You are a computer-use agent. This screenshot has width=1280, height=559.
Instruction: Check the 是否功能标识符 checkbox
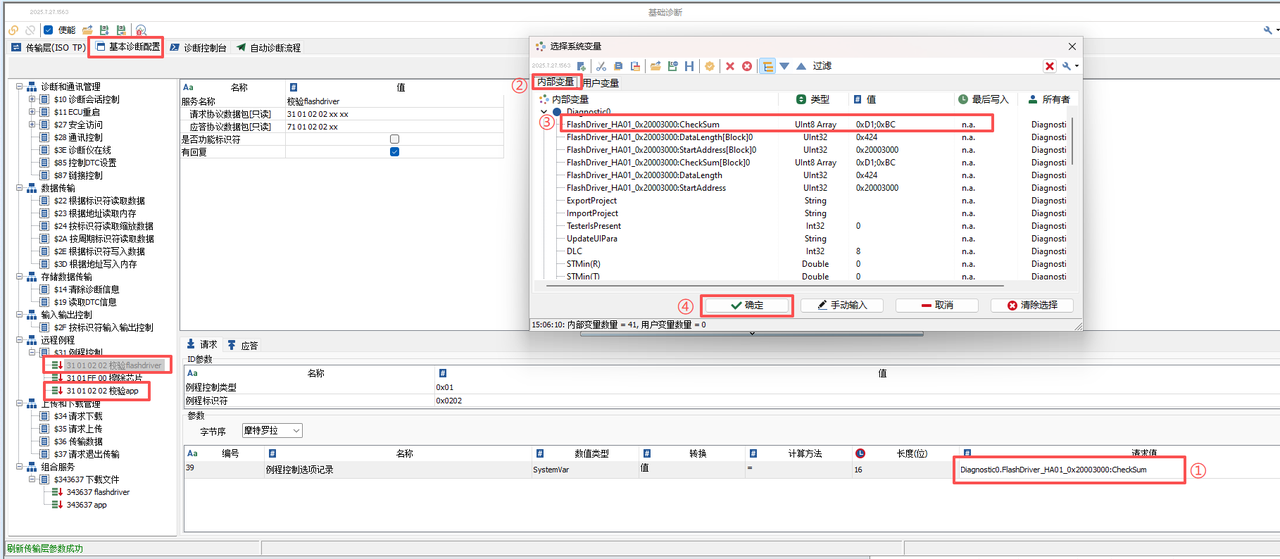(x=394, y=139)
